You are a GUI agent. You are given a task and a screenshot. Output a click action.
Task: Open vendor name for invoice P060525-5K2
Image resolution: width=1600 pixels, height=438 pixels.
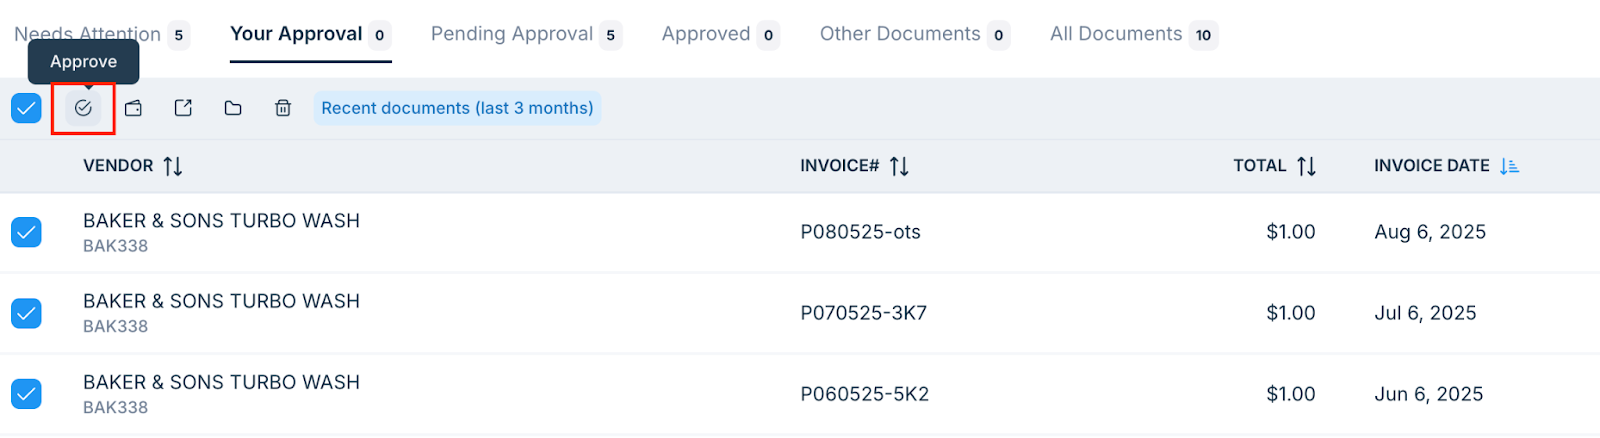[x=221, y=382]
